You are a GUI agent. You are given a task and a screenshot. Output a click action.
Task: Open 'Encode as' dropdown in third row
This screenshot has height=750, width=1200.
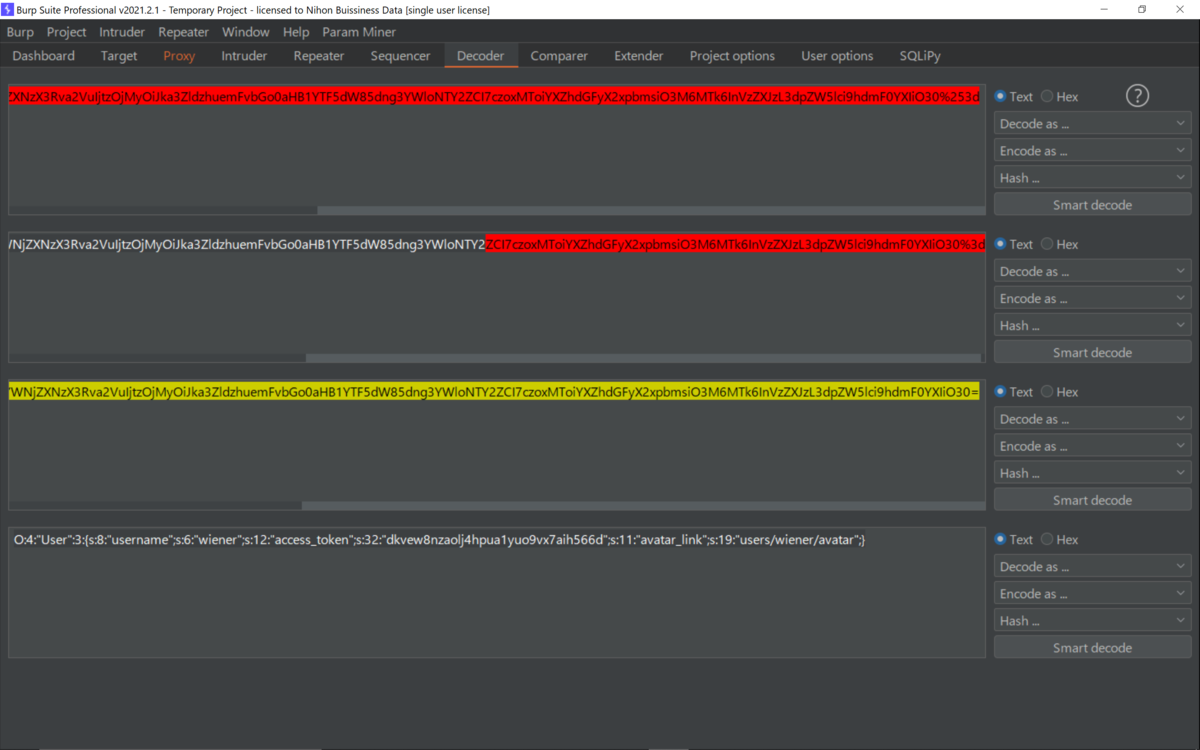[x=1092, y=446]
